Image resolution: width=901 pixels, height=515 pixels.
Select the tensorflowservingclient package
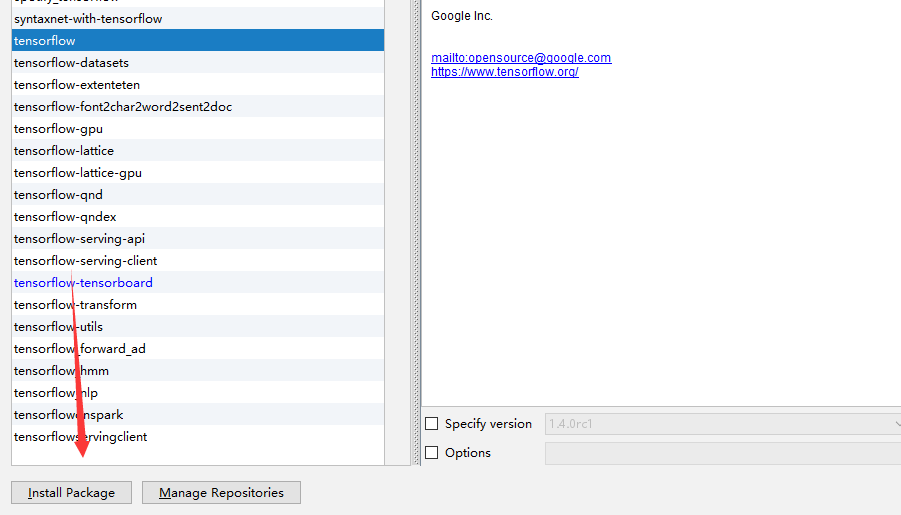point(198,436)
